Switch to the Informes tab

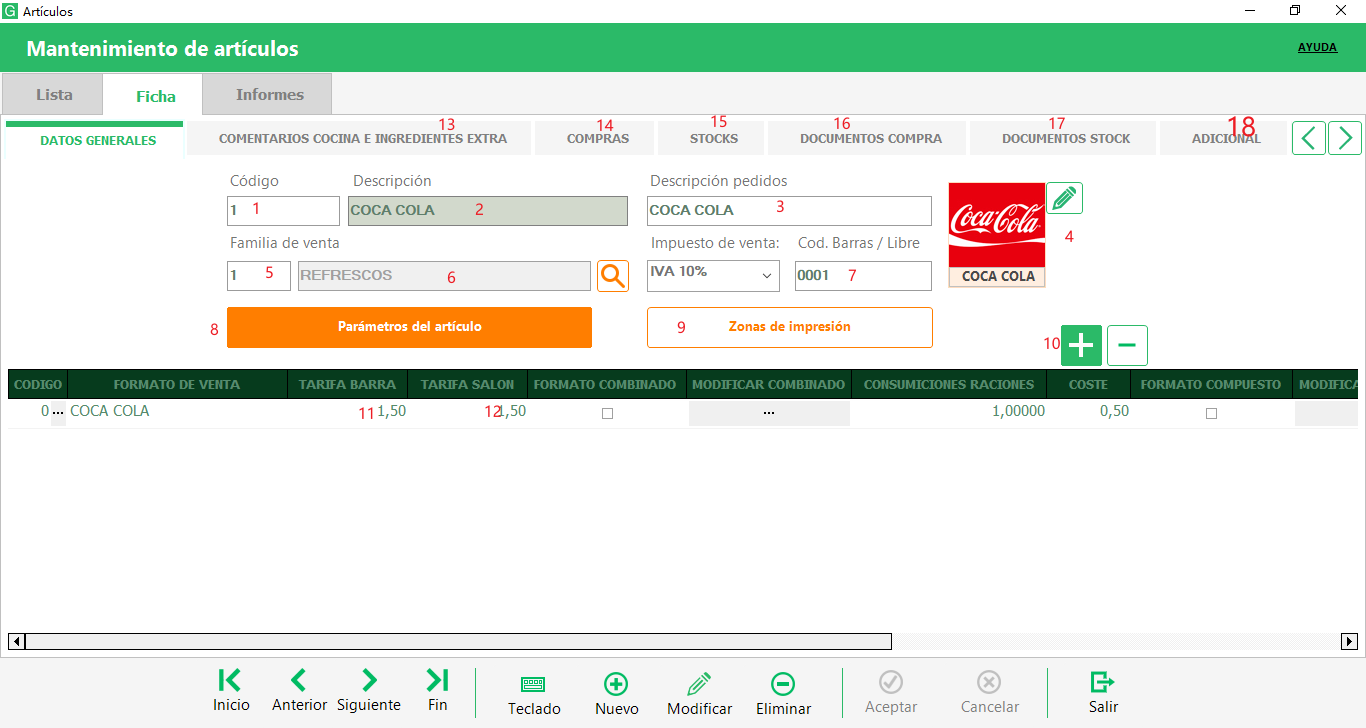click(269, 95)
